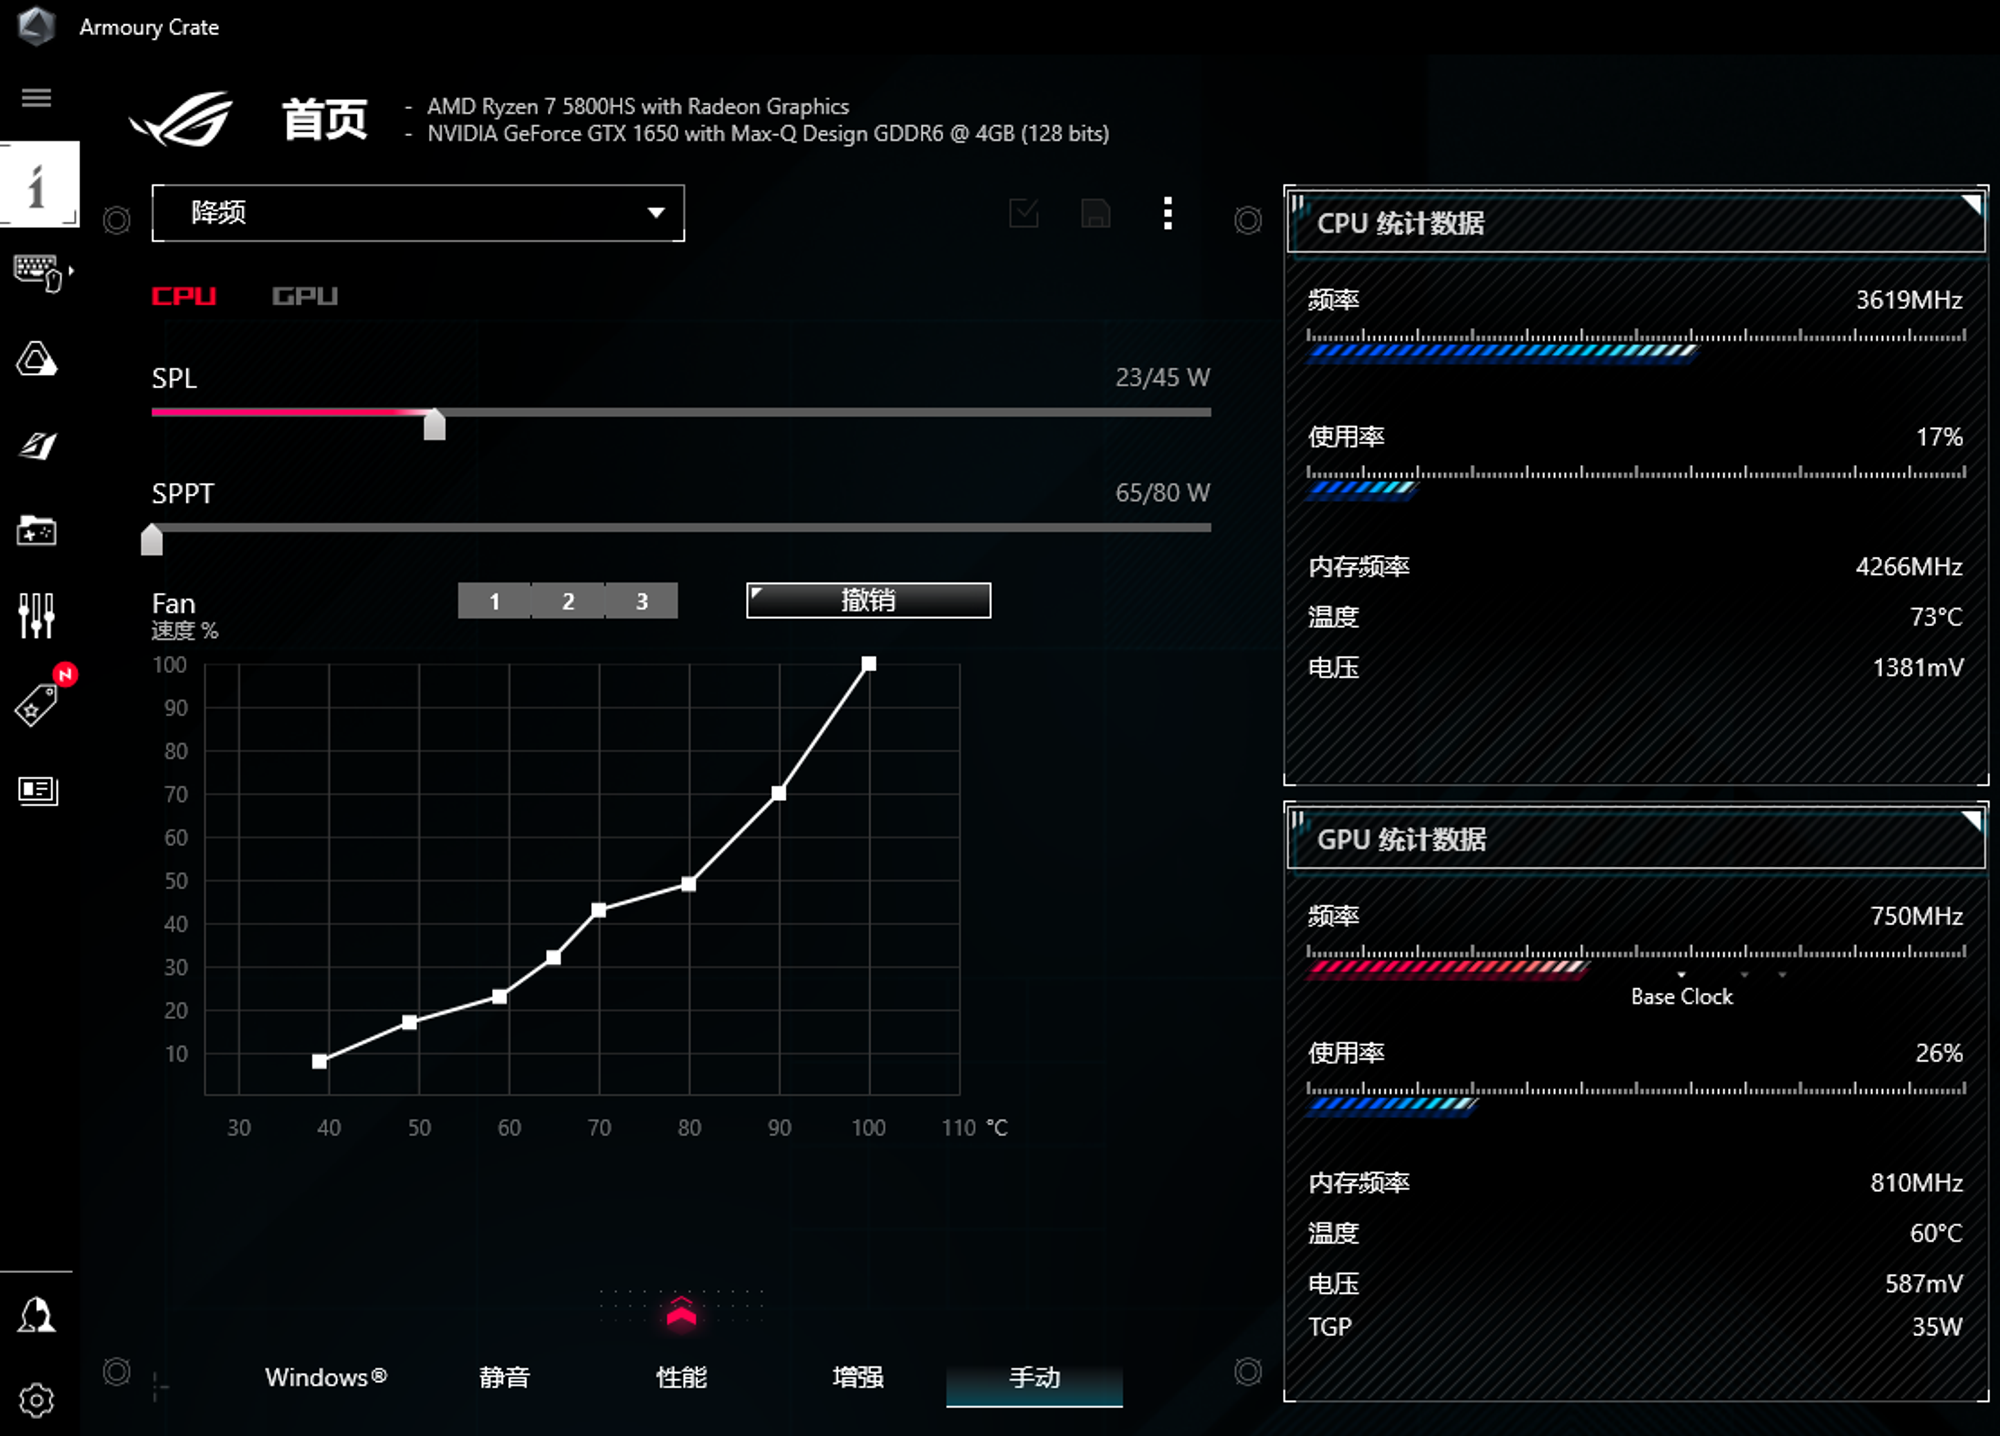The width and height of the screenshot is (2000, 1436).
Task: Select the 静音 silent mode
Action: (504, 1378)
